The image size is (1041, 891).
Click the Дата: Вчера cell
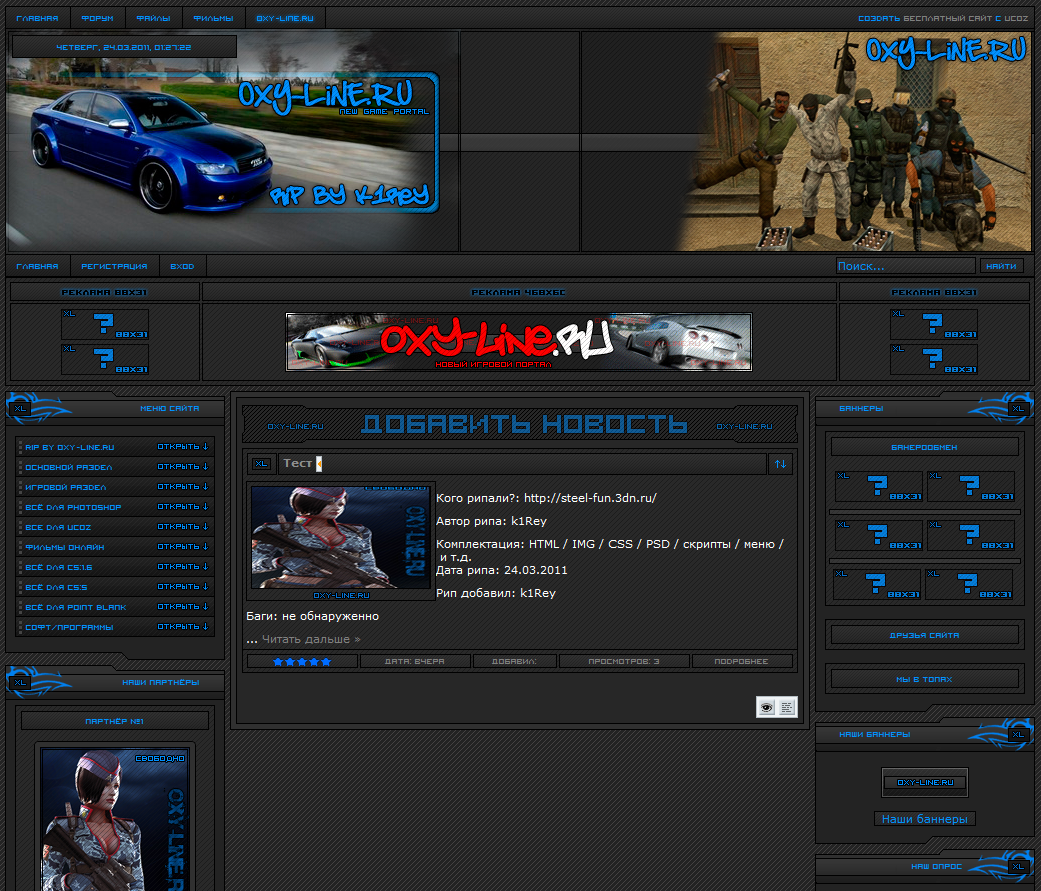point(415,661)
